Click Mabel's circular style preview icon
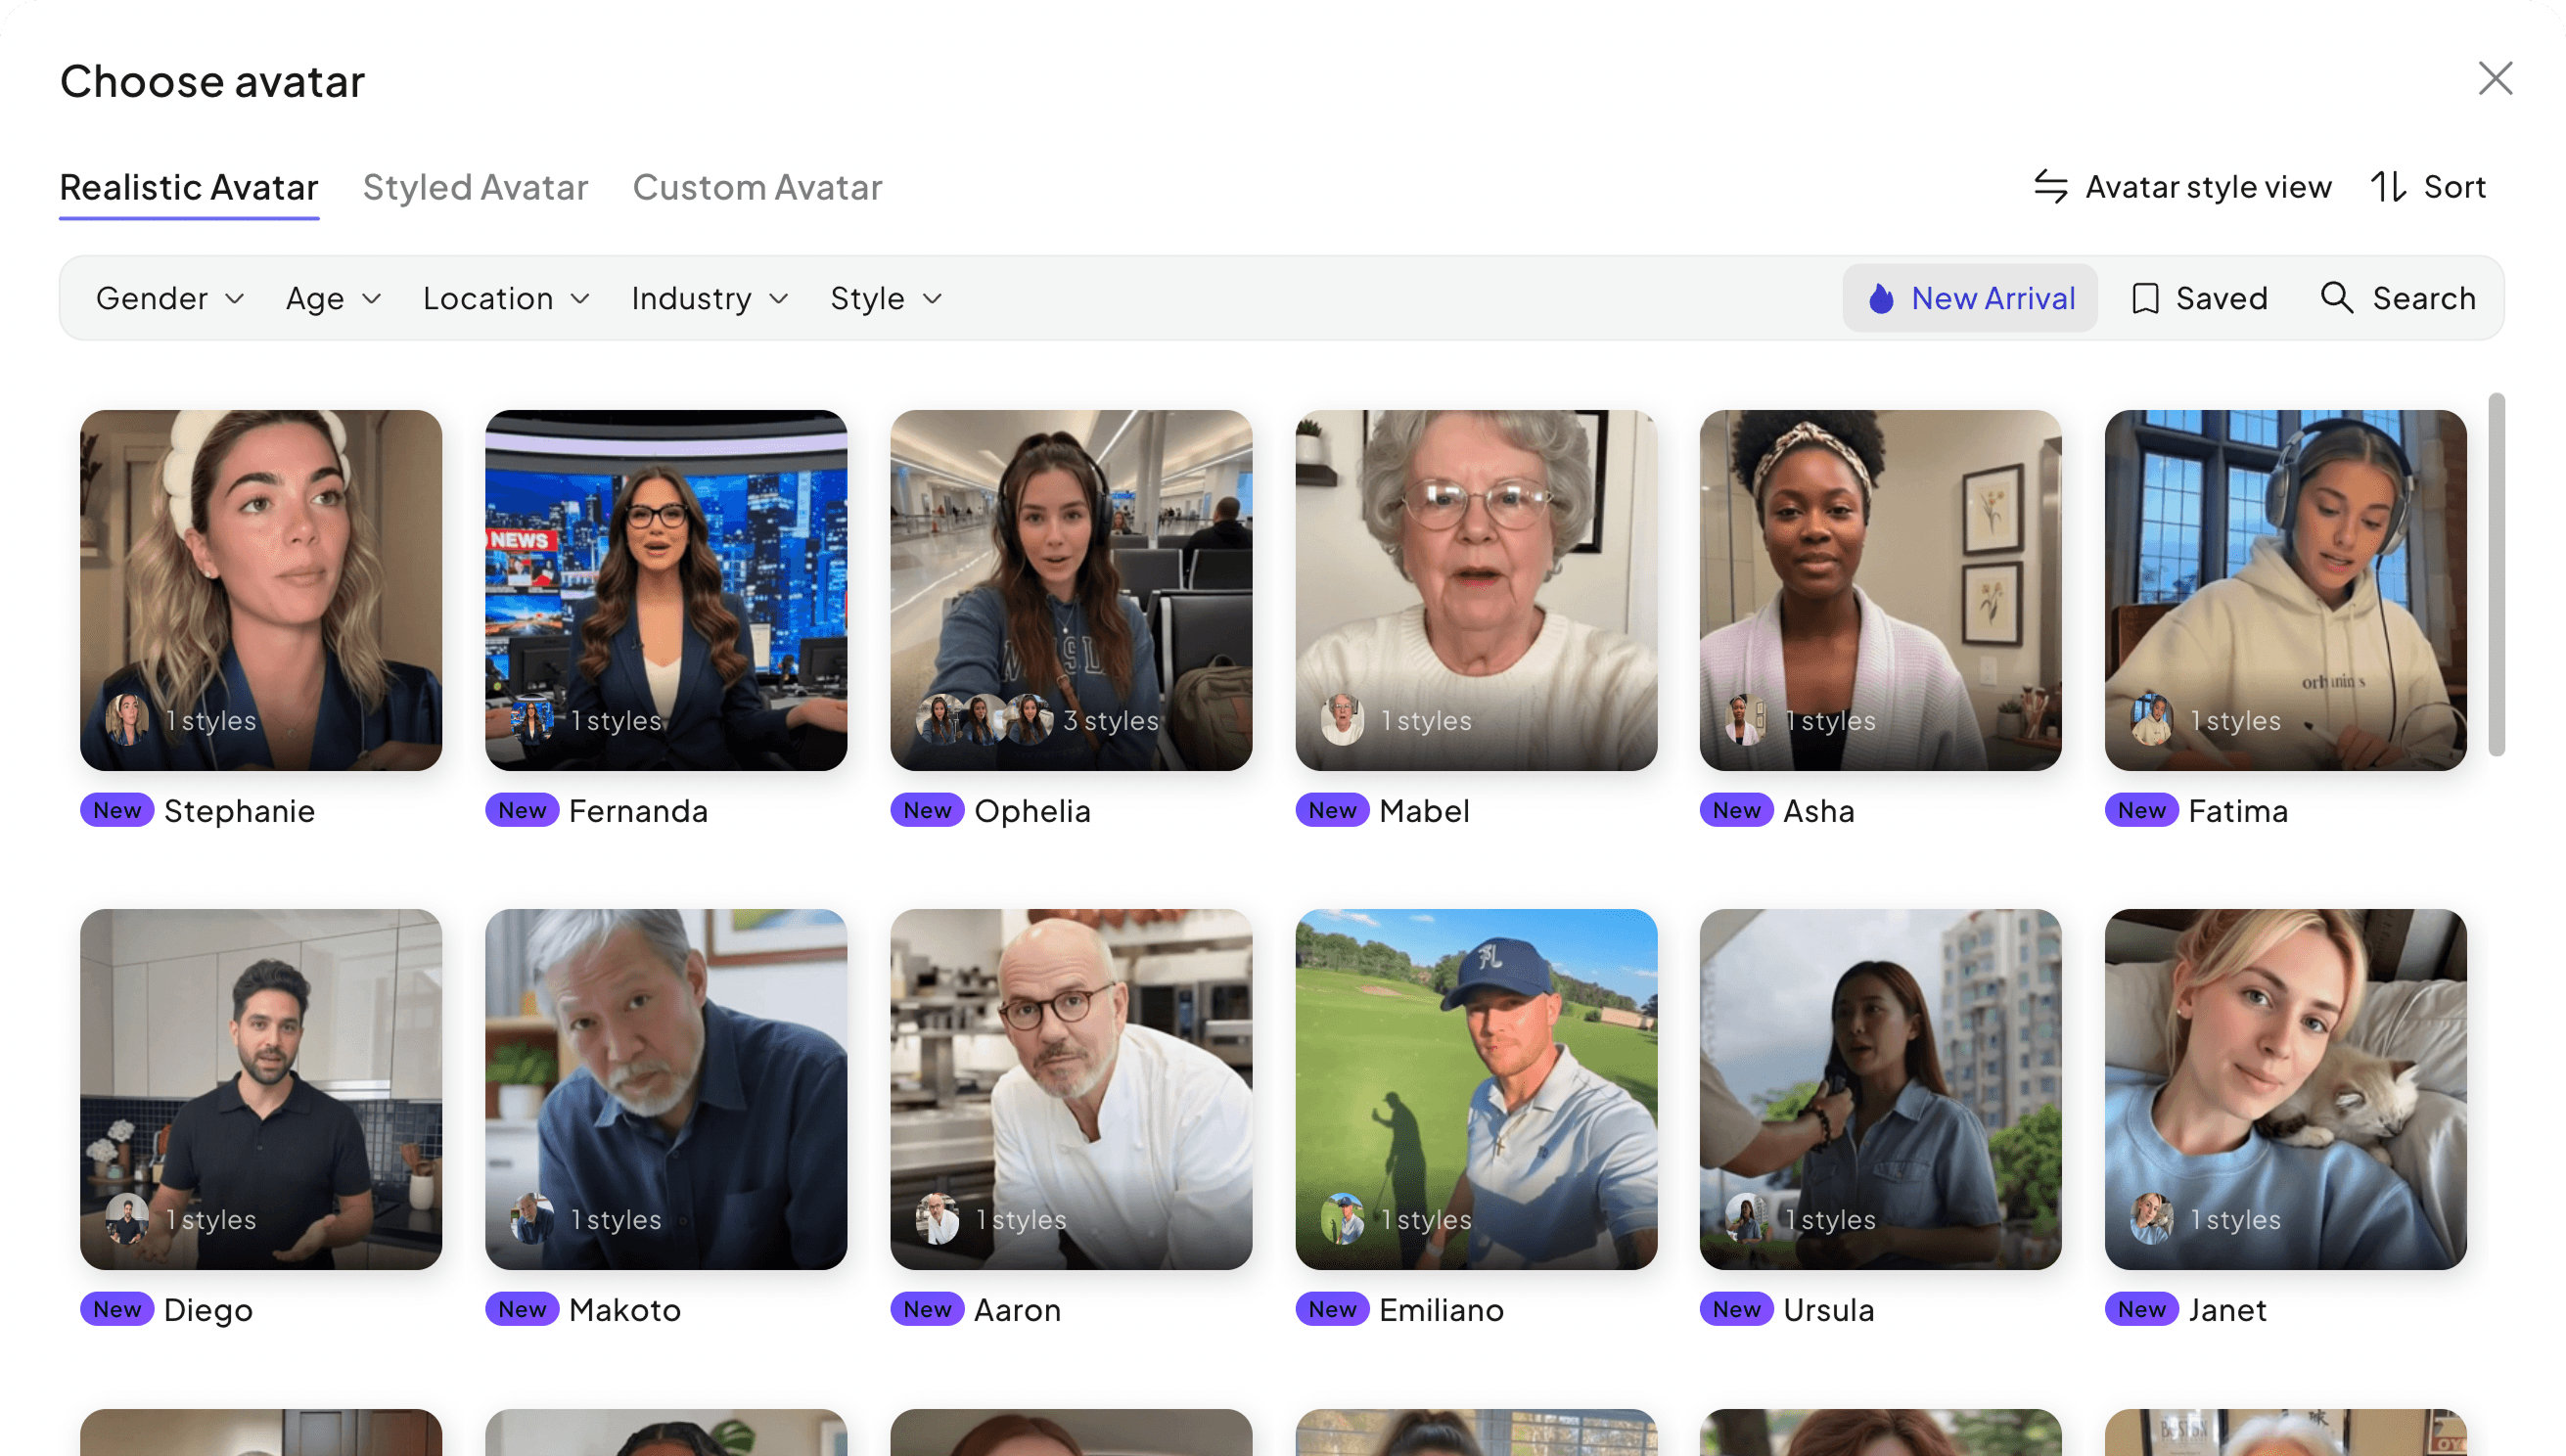Viewport: 2566px width, 1456px height. pyautogui.click(x=1342, y=721)
